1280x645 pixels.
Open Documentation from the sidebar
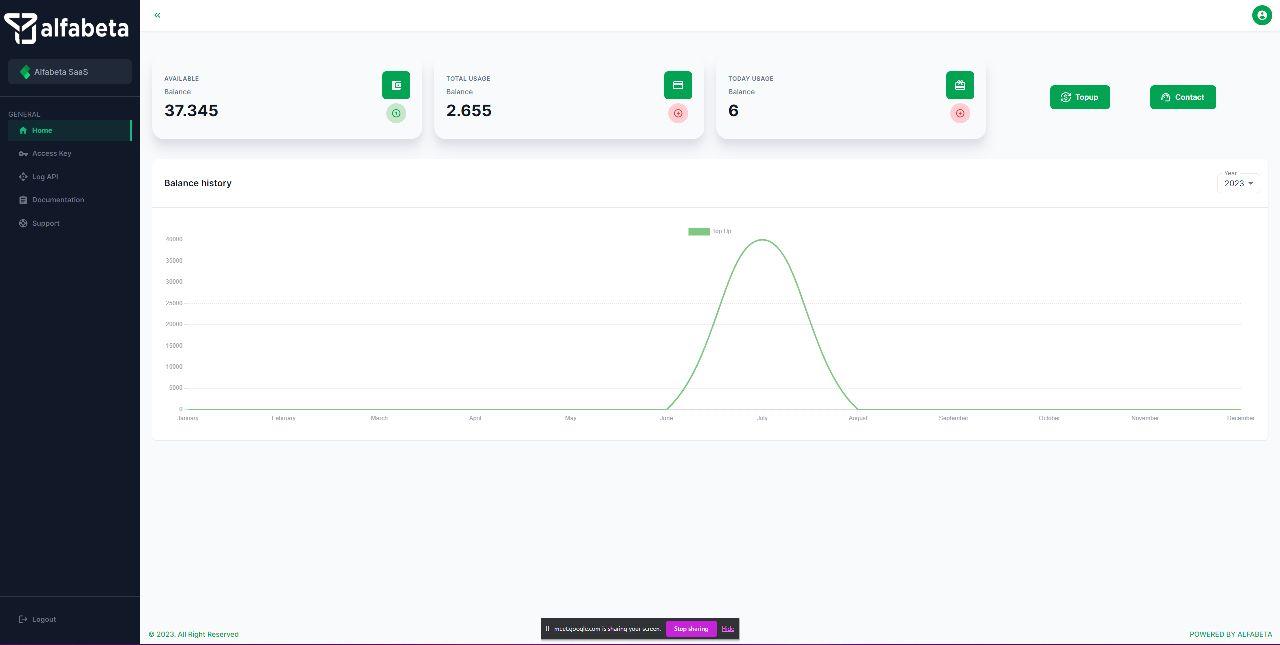57,200
